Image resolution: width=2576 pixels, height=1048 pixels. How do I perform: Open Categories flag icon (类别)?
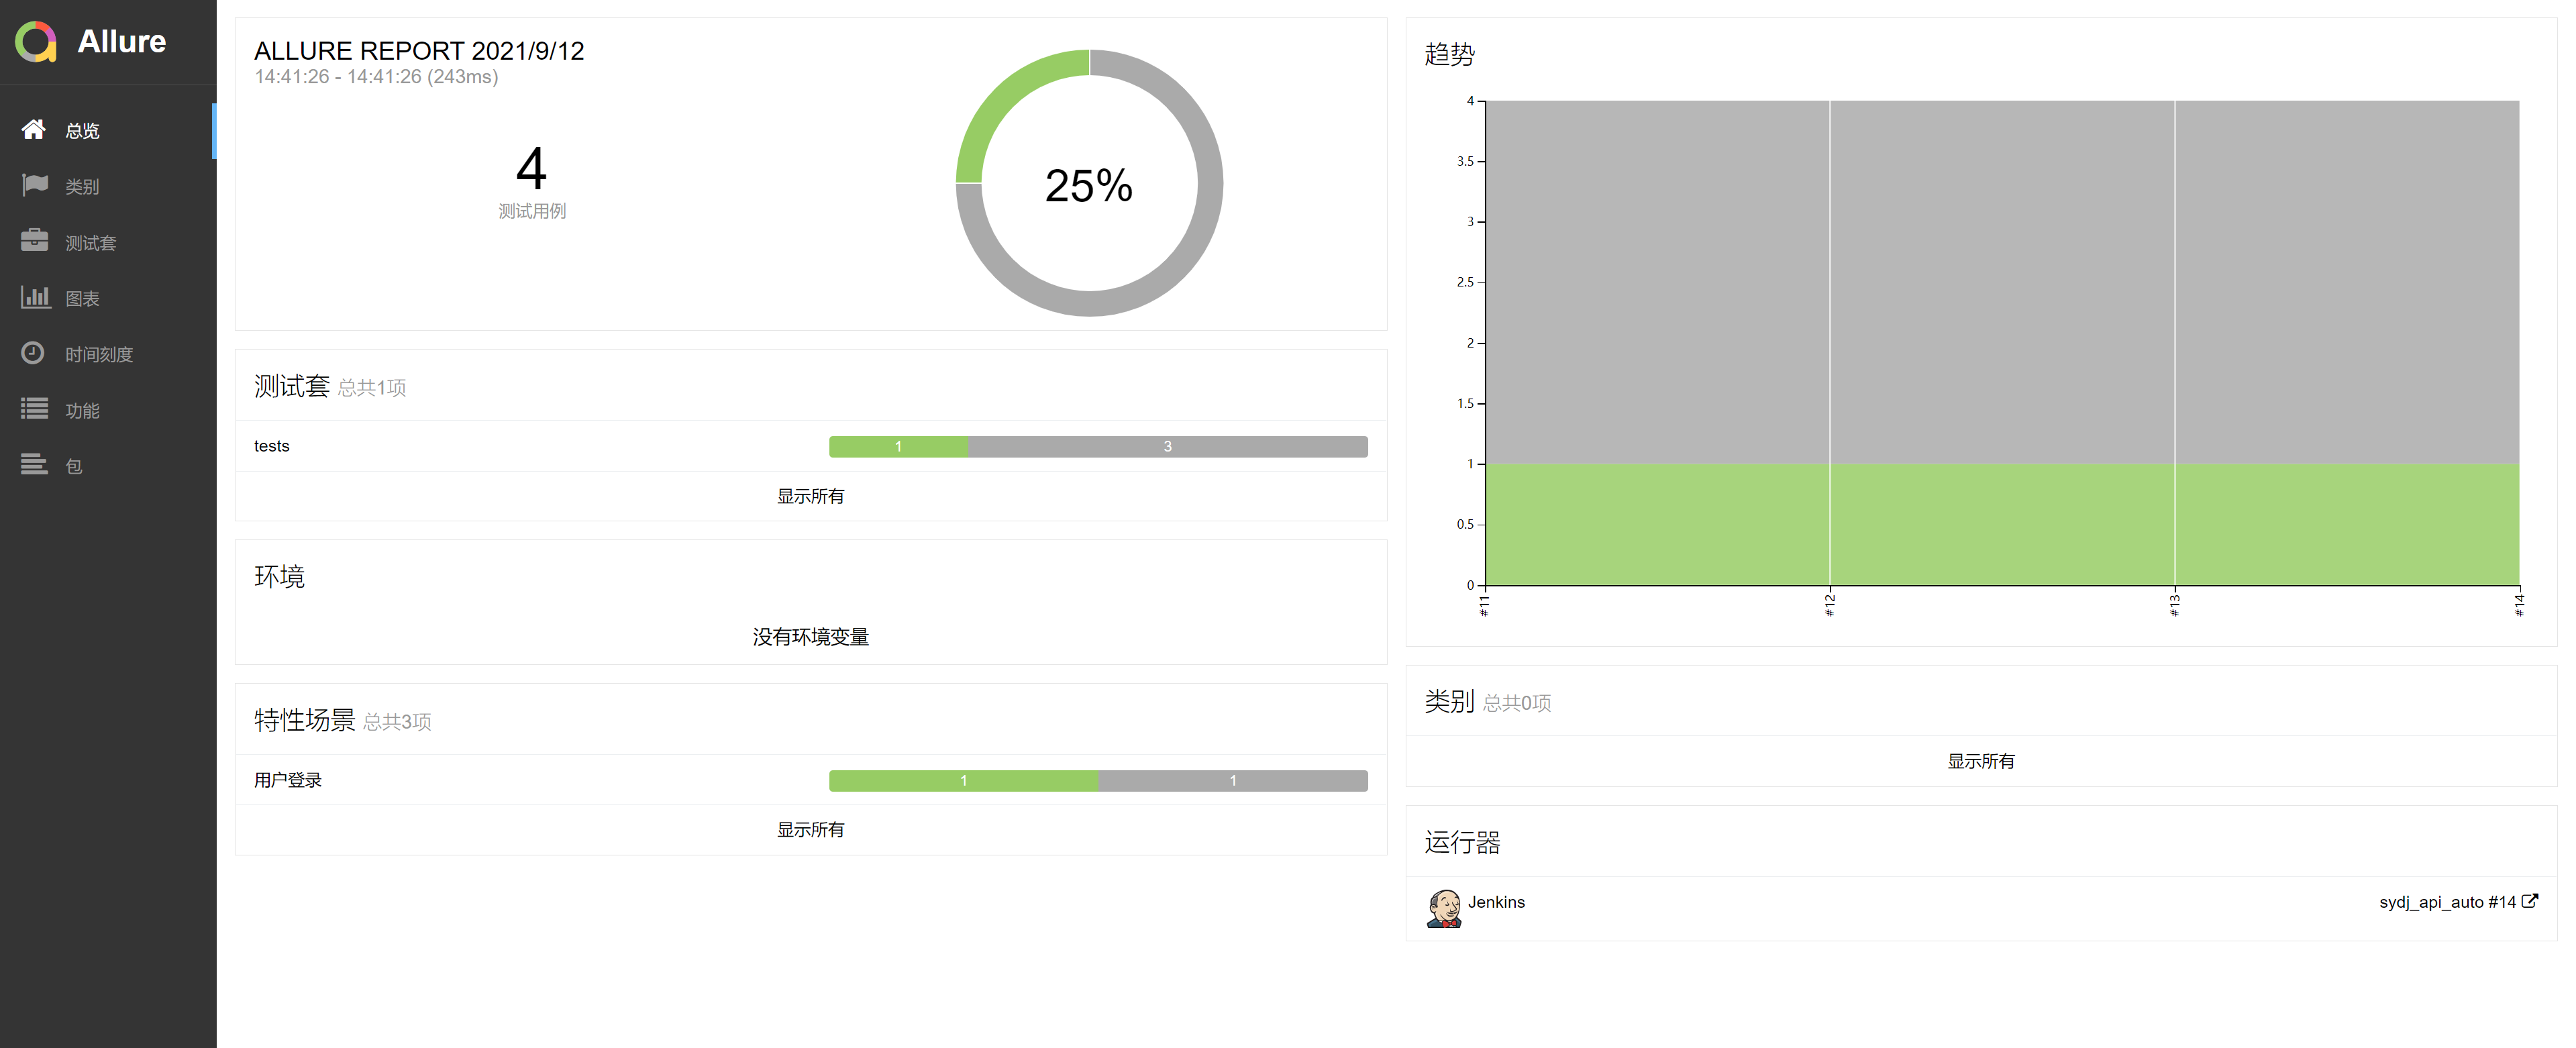(34, 185)
